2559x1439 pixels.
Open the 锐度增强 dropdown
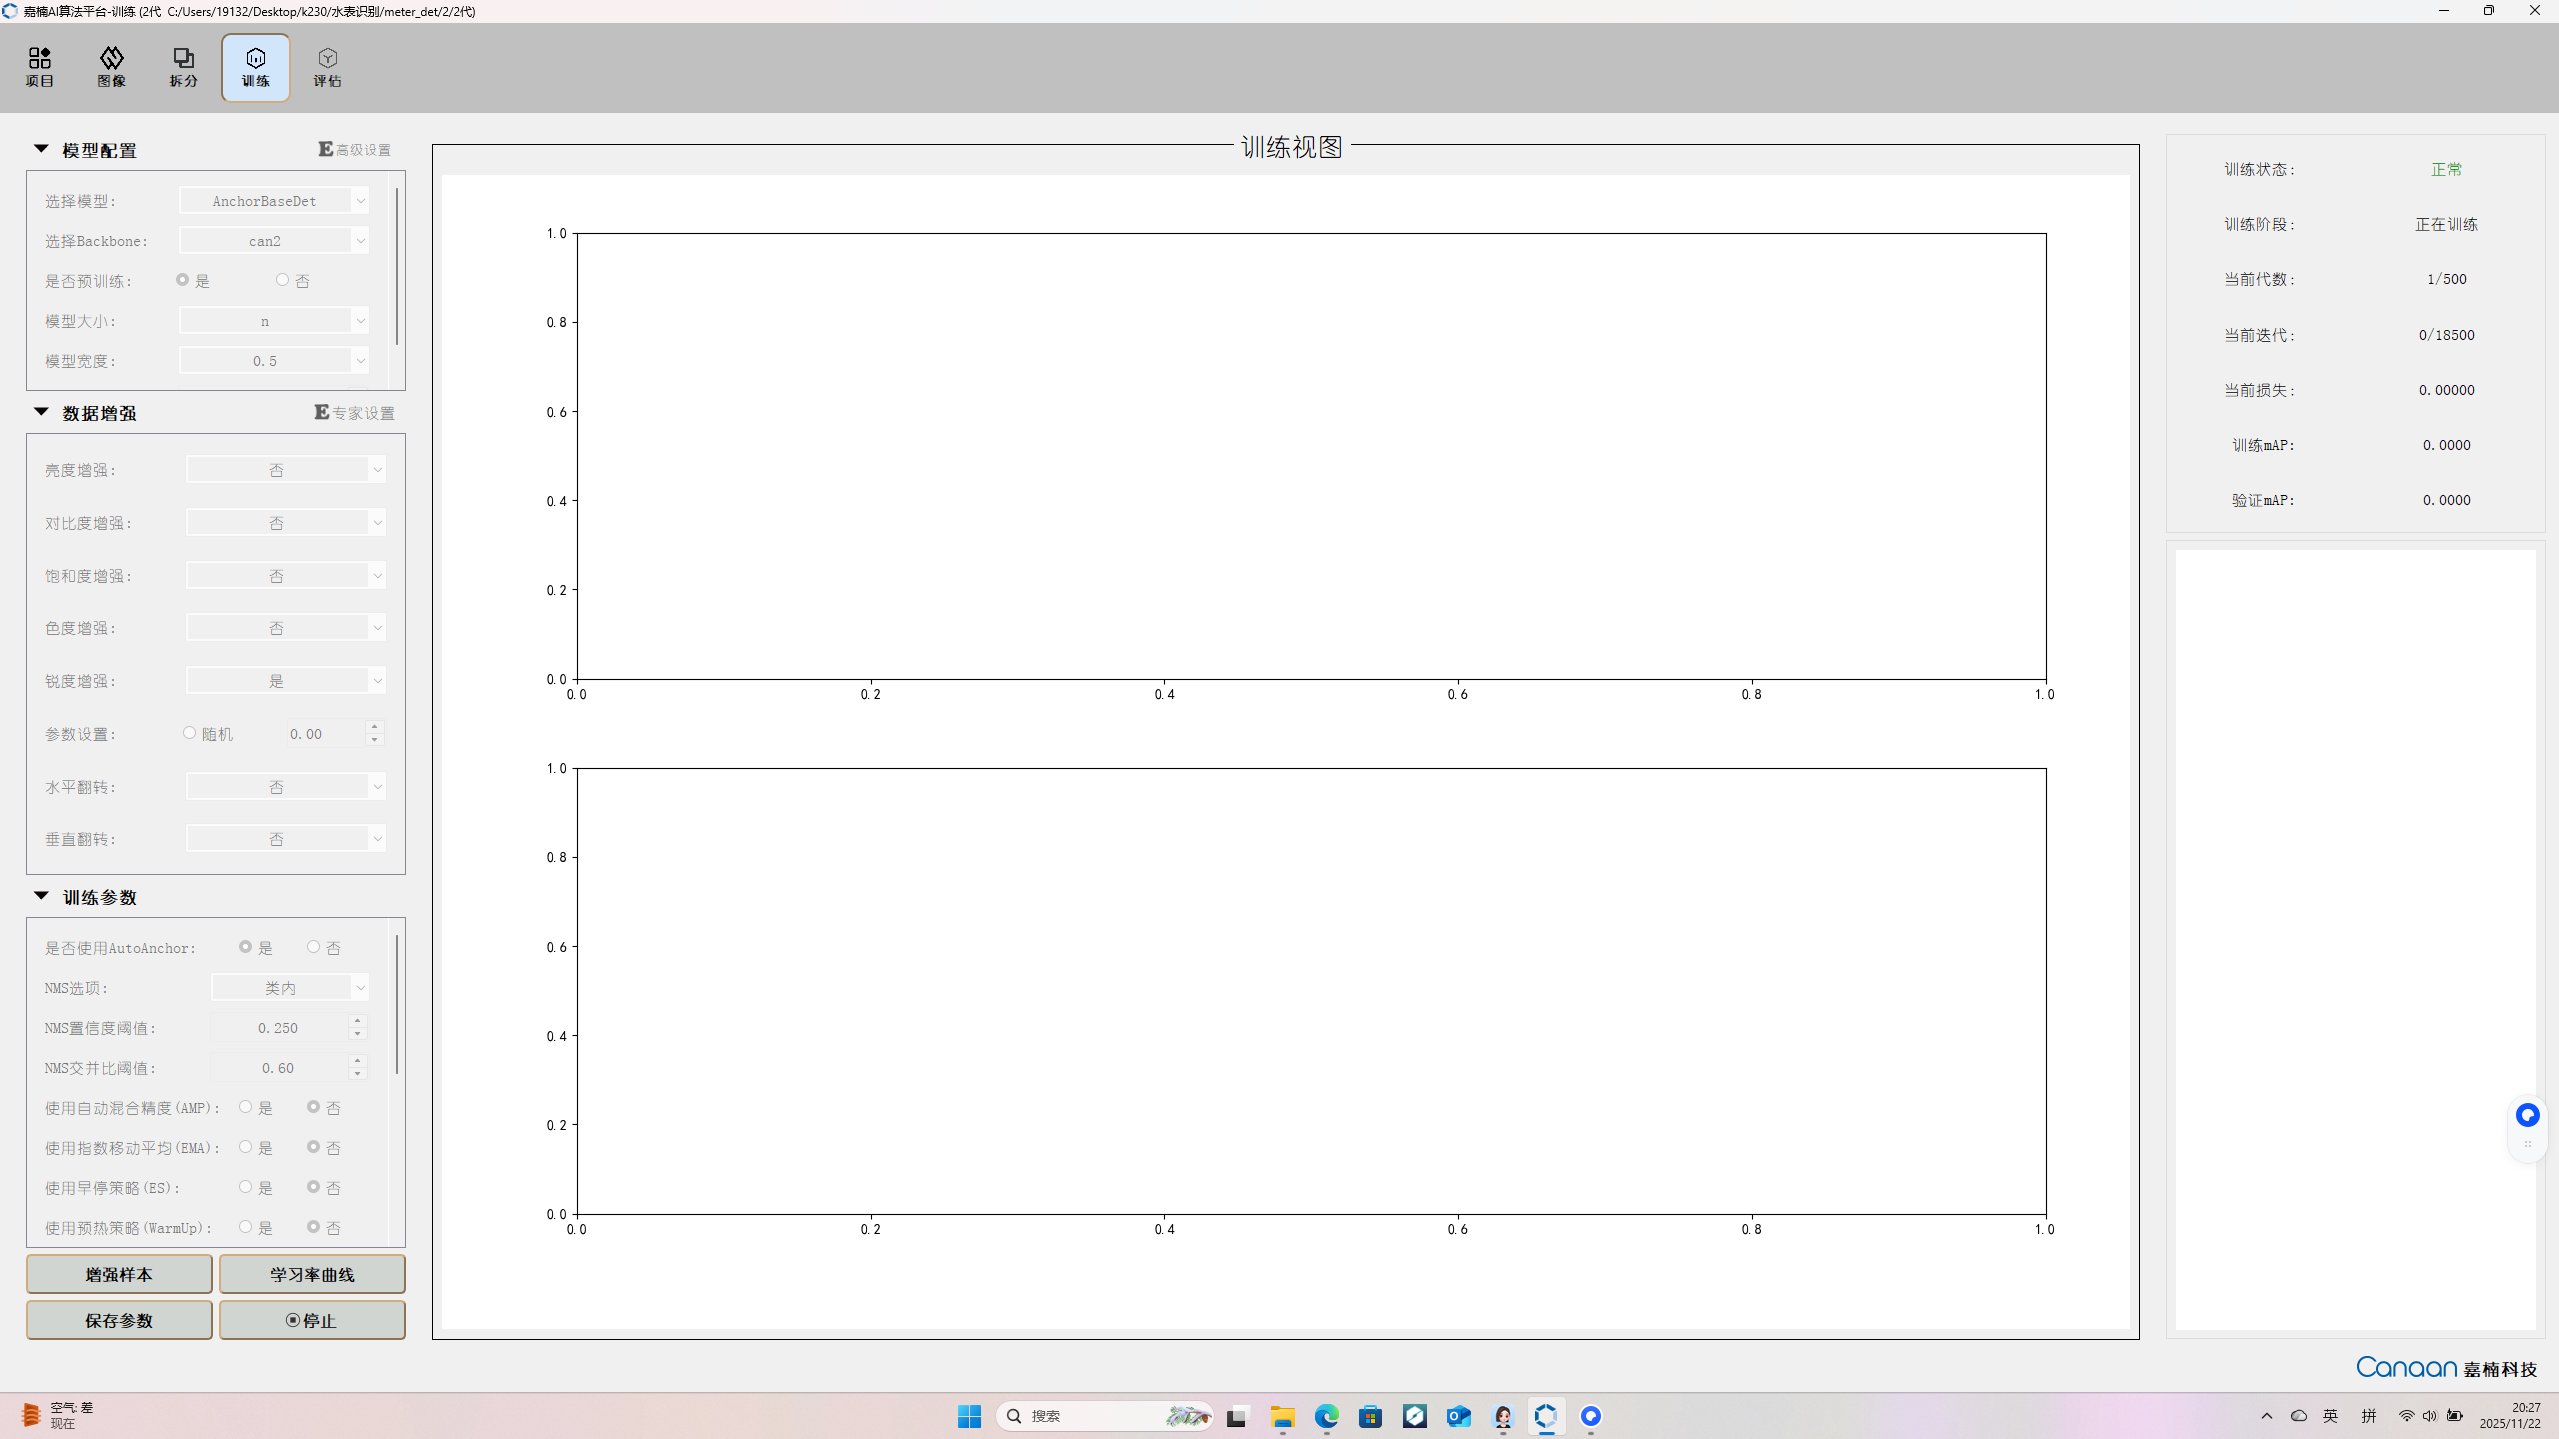tap(285, 681)
